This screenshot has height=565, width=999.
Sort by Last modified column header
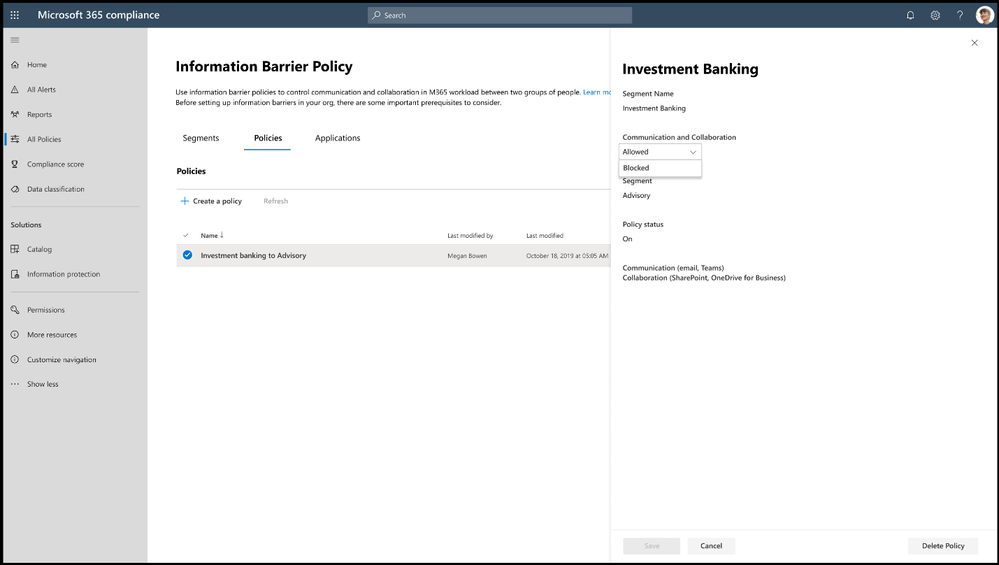pos(545,236)
